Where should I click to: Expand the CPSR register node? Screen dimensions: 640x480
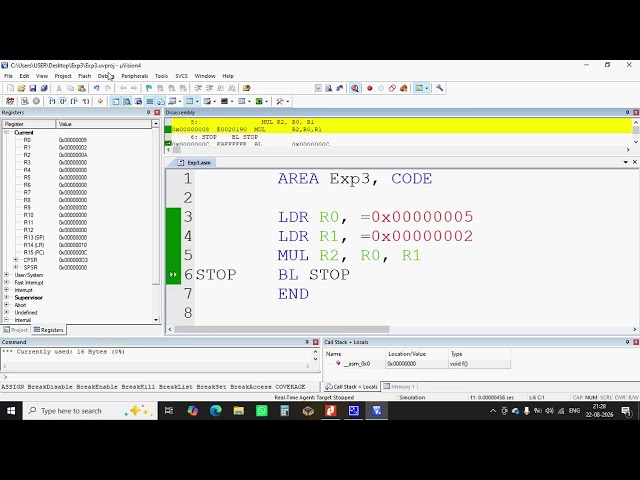coord(16,260)
